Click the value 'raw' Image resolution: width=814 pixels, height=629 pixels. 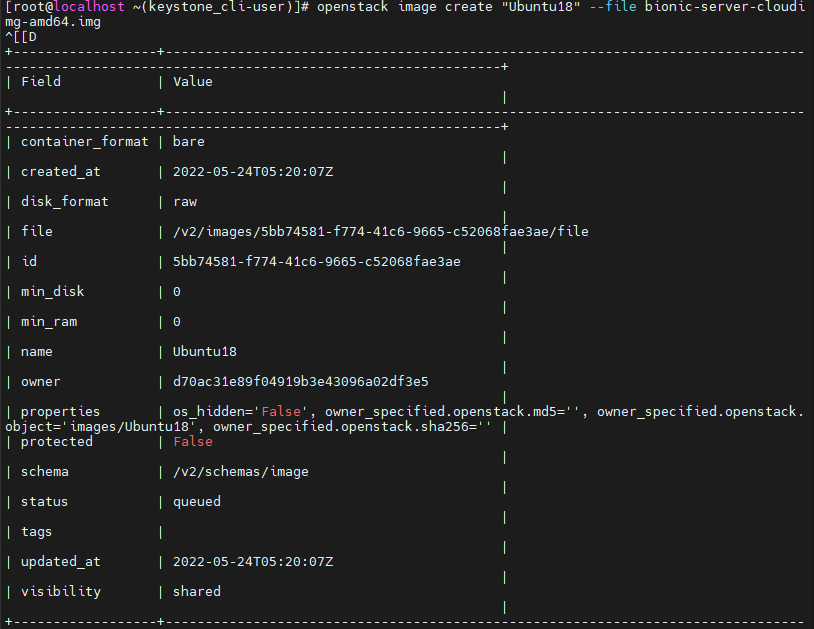[x=185, y=202]
